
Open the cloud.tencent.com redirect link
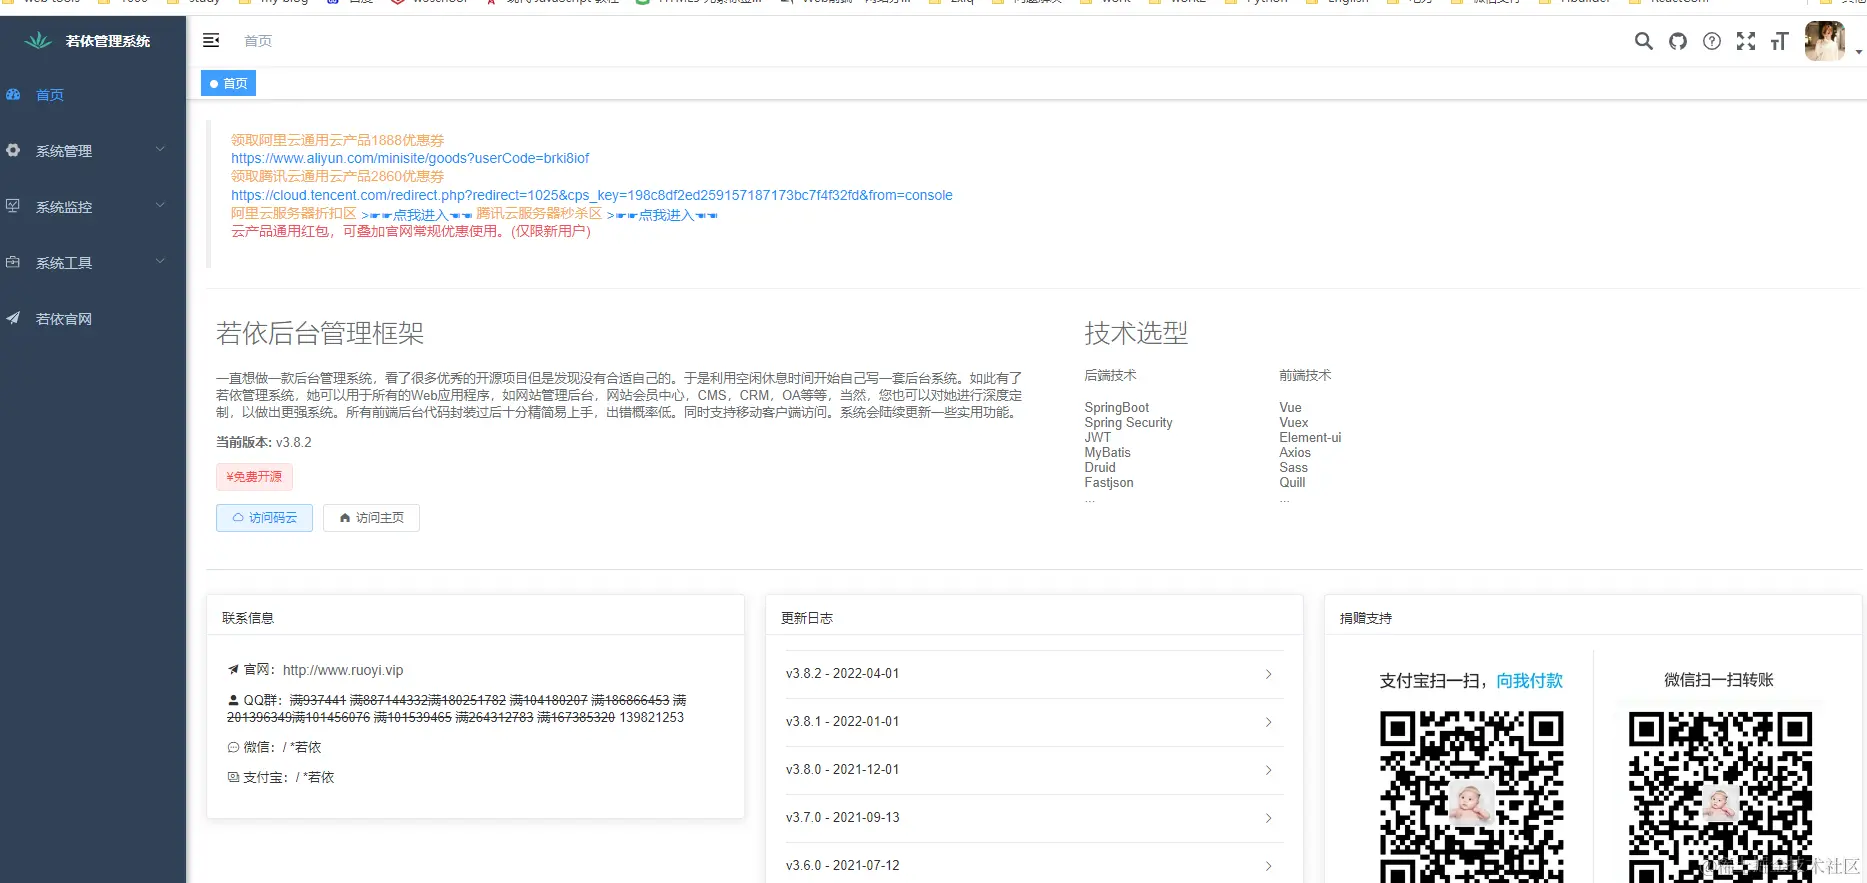[x=592, y=195]
